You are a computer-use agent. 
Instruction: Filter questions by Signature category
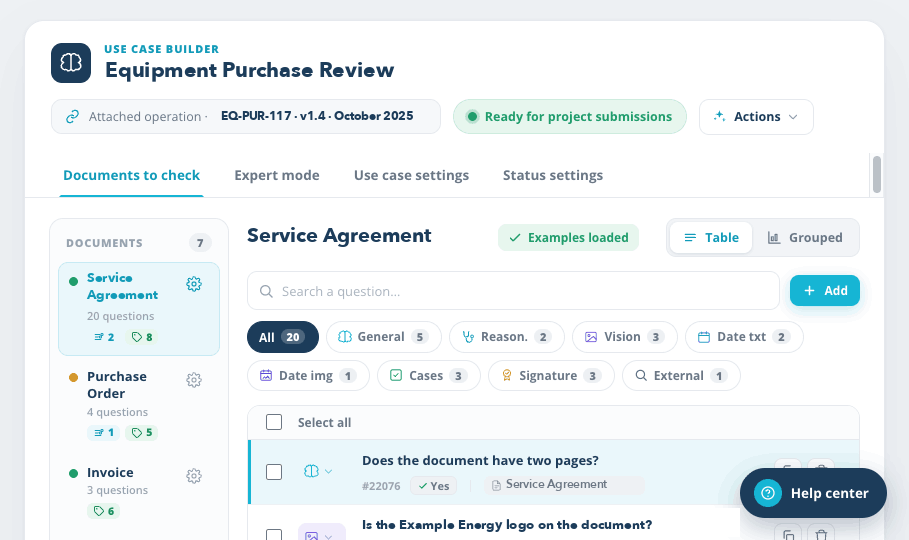(x=551, y=376)
